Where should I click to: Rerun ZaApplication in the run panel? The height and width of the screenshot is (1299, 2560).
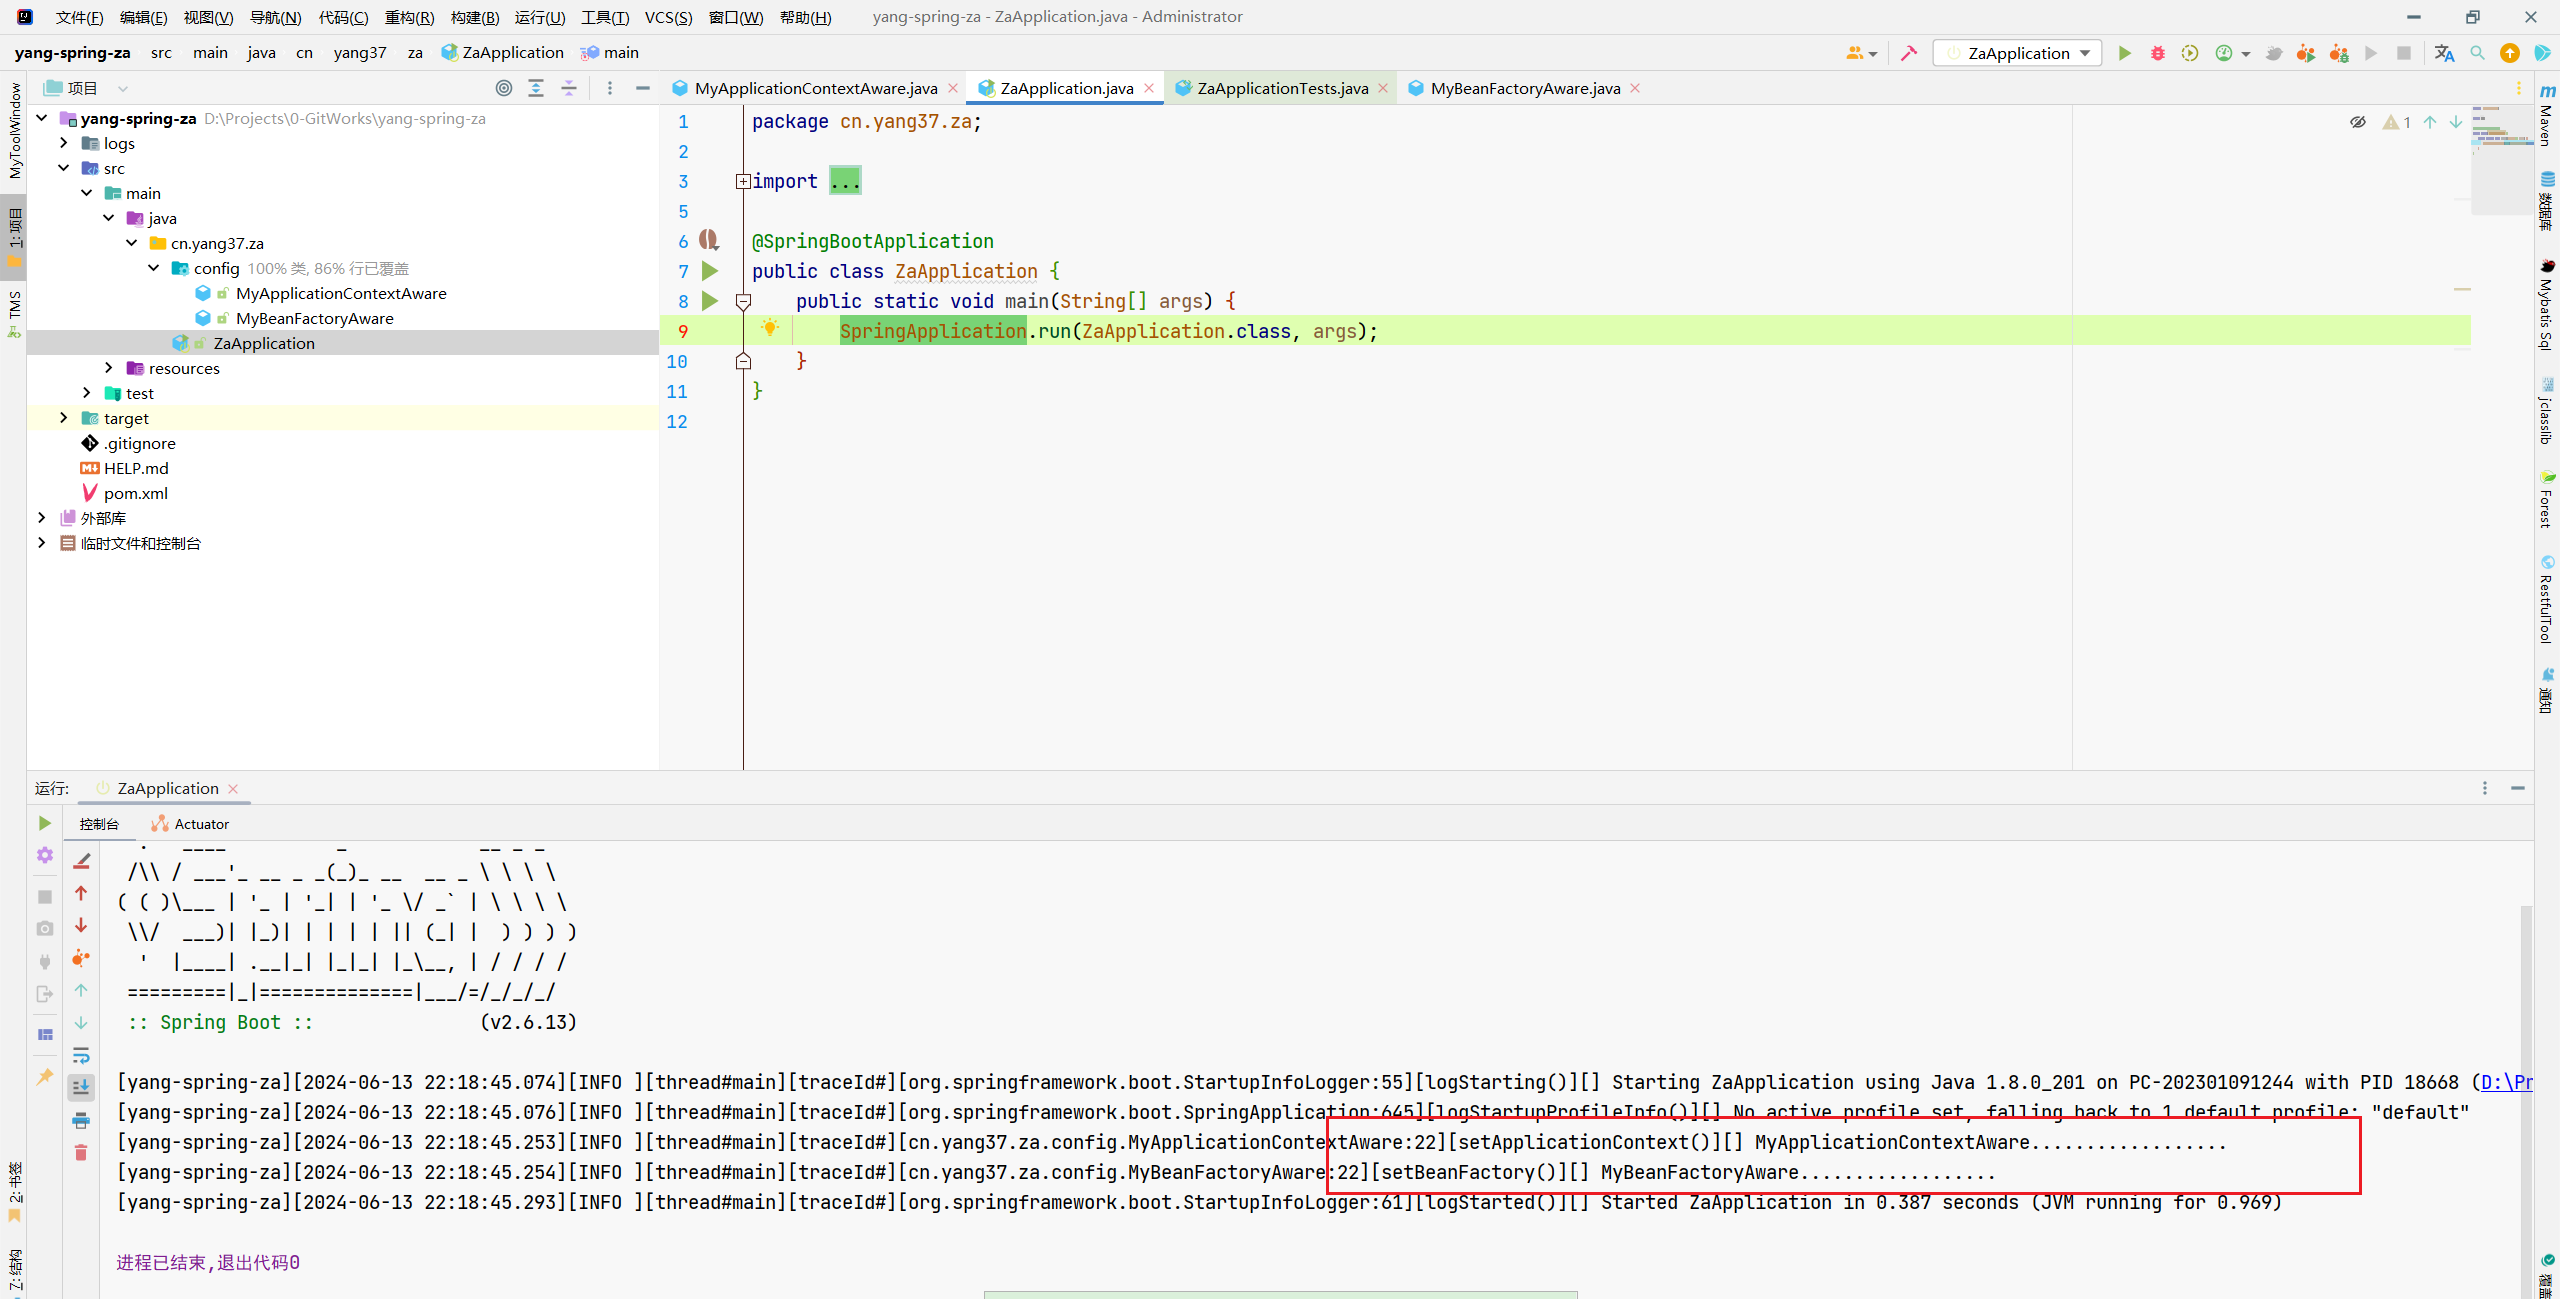click(x=45, y=823)
